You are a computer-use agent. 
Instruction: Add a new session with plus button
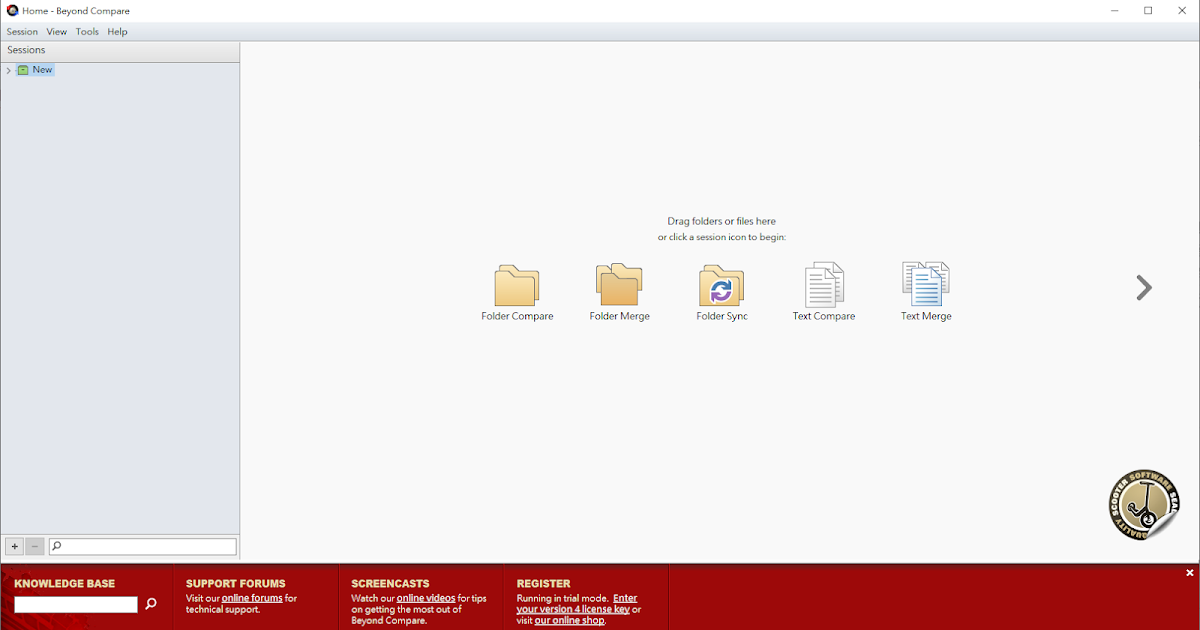coord(14,547)
